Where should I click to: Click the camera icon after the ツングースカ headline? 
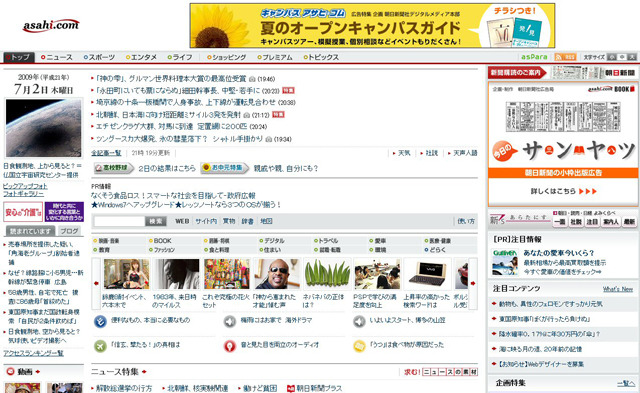(269, 139)
